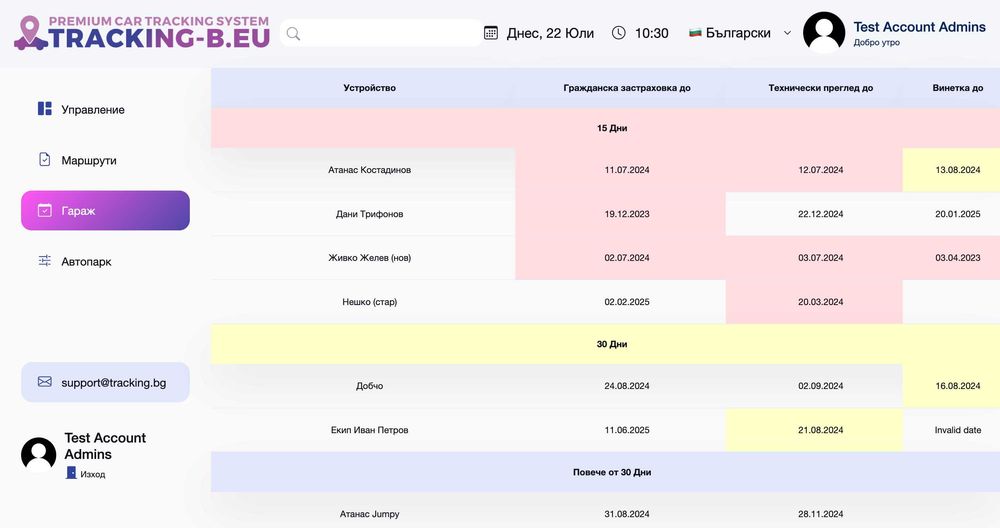The image size is (1000, 528).
Task: Click the search magnifier icon
Action: 294,33
